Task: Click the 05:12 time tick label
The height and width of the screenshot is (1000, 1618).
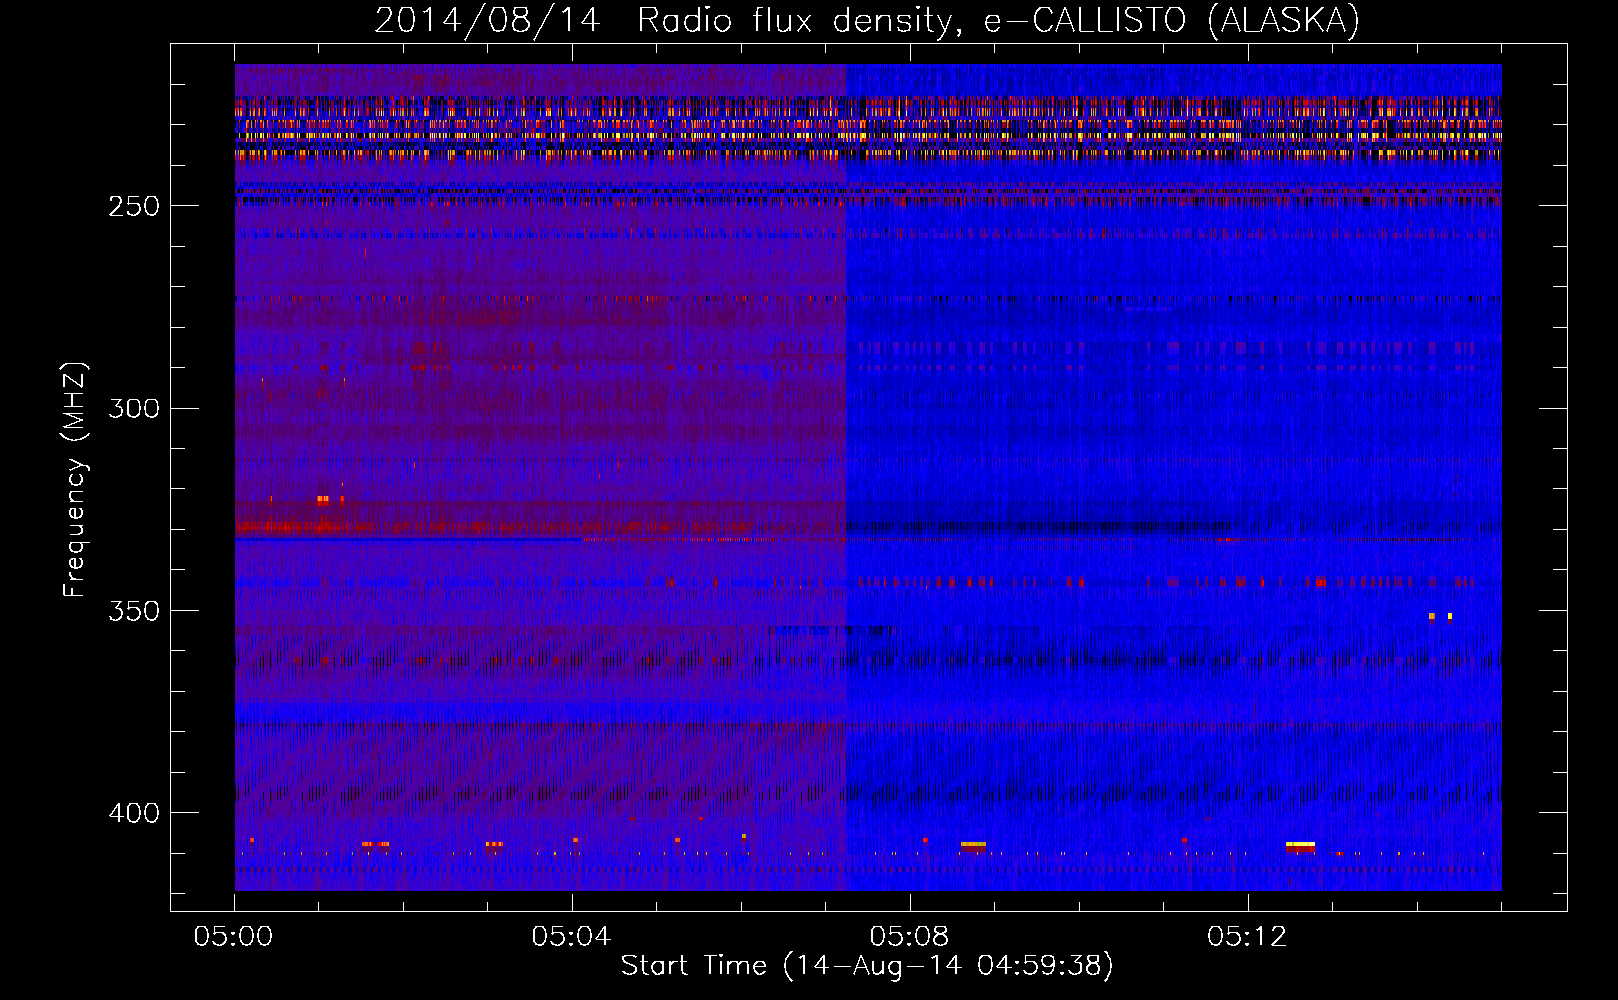Action: [1246, 937]
